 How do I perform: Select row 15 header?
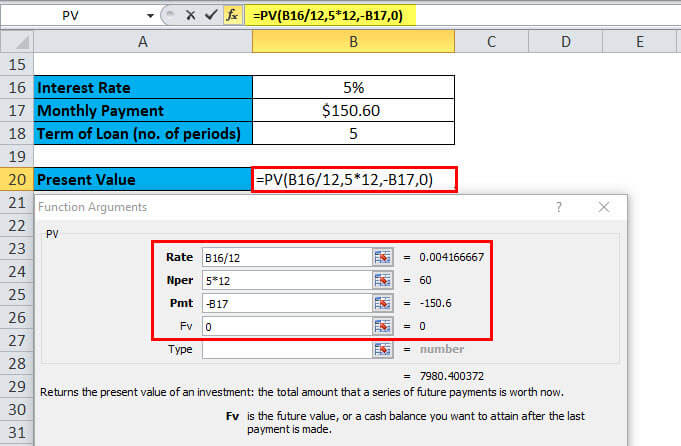click(17, 65)
